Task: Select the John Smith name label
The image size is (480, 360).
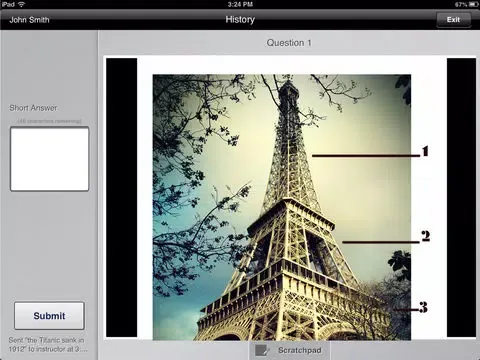Action: [29, 20]
